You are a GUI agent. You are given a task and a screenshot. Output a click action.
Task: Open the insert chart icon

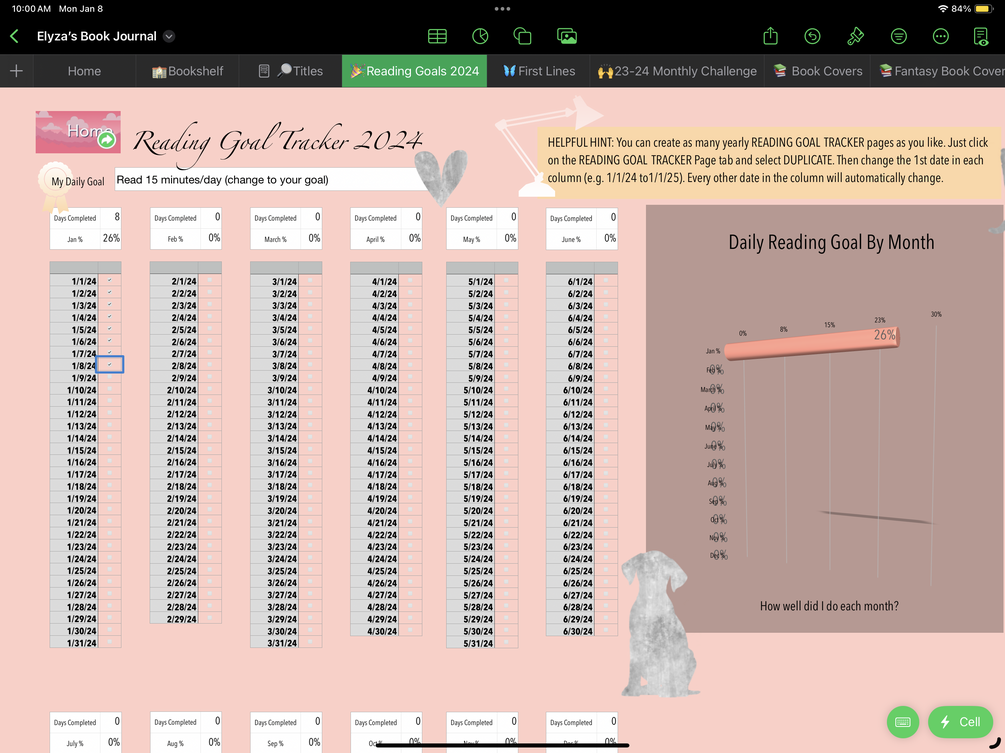click(480, 37)
